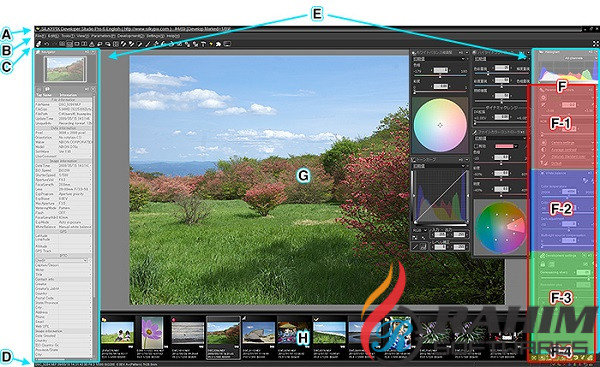Click the side-by-side compare view icon
Screen dimensions: 600x367
point(84,44)
